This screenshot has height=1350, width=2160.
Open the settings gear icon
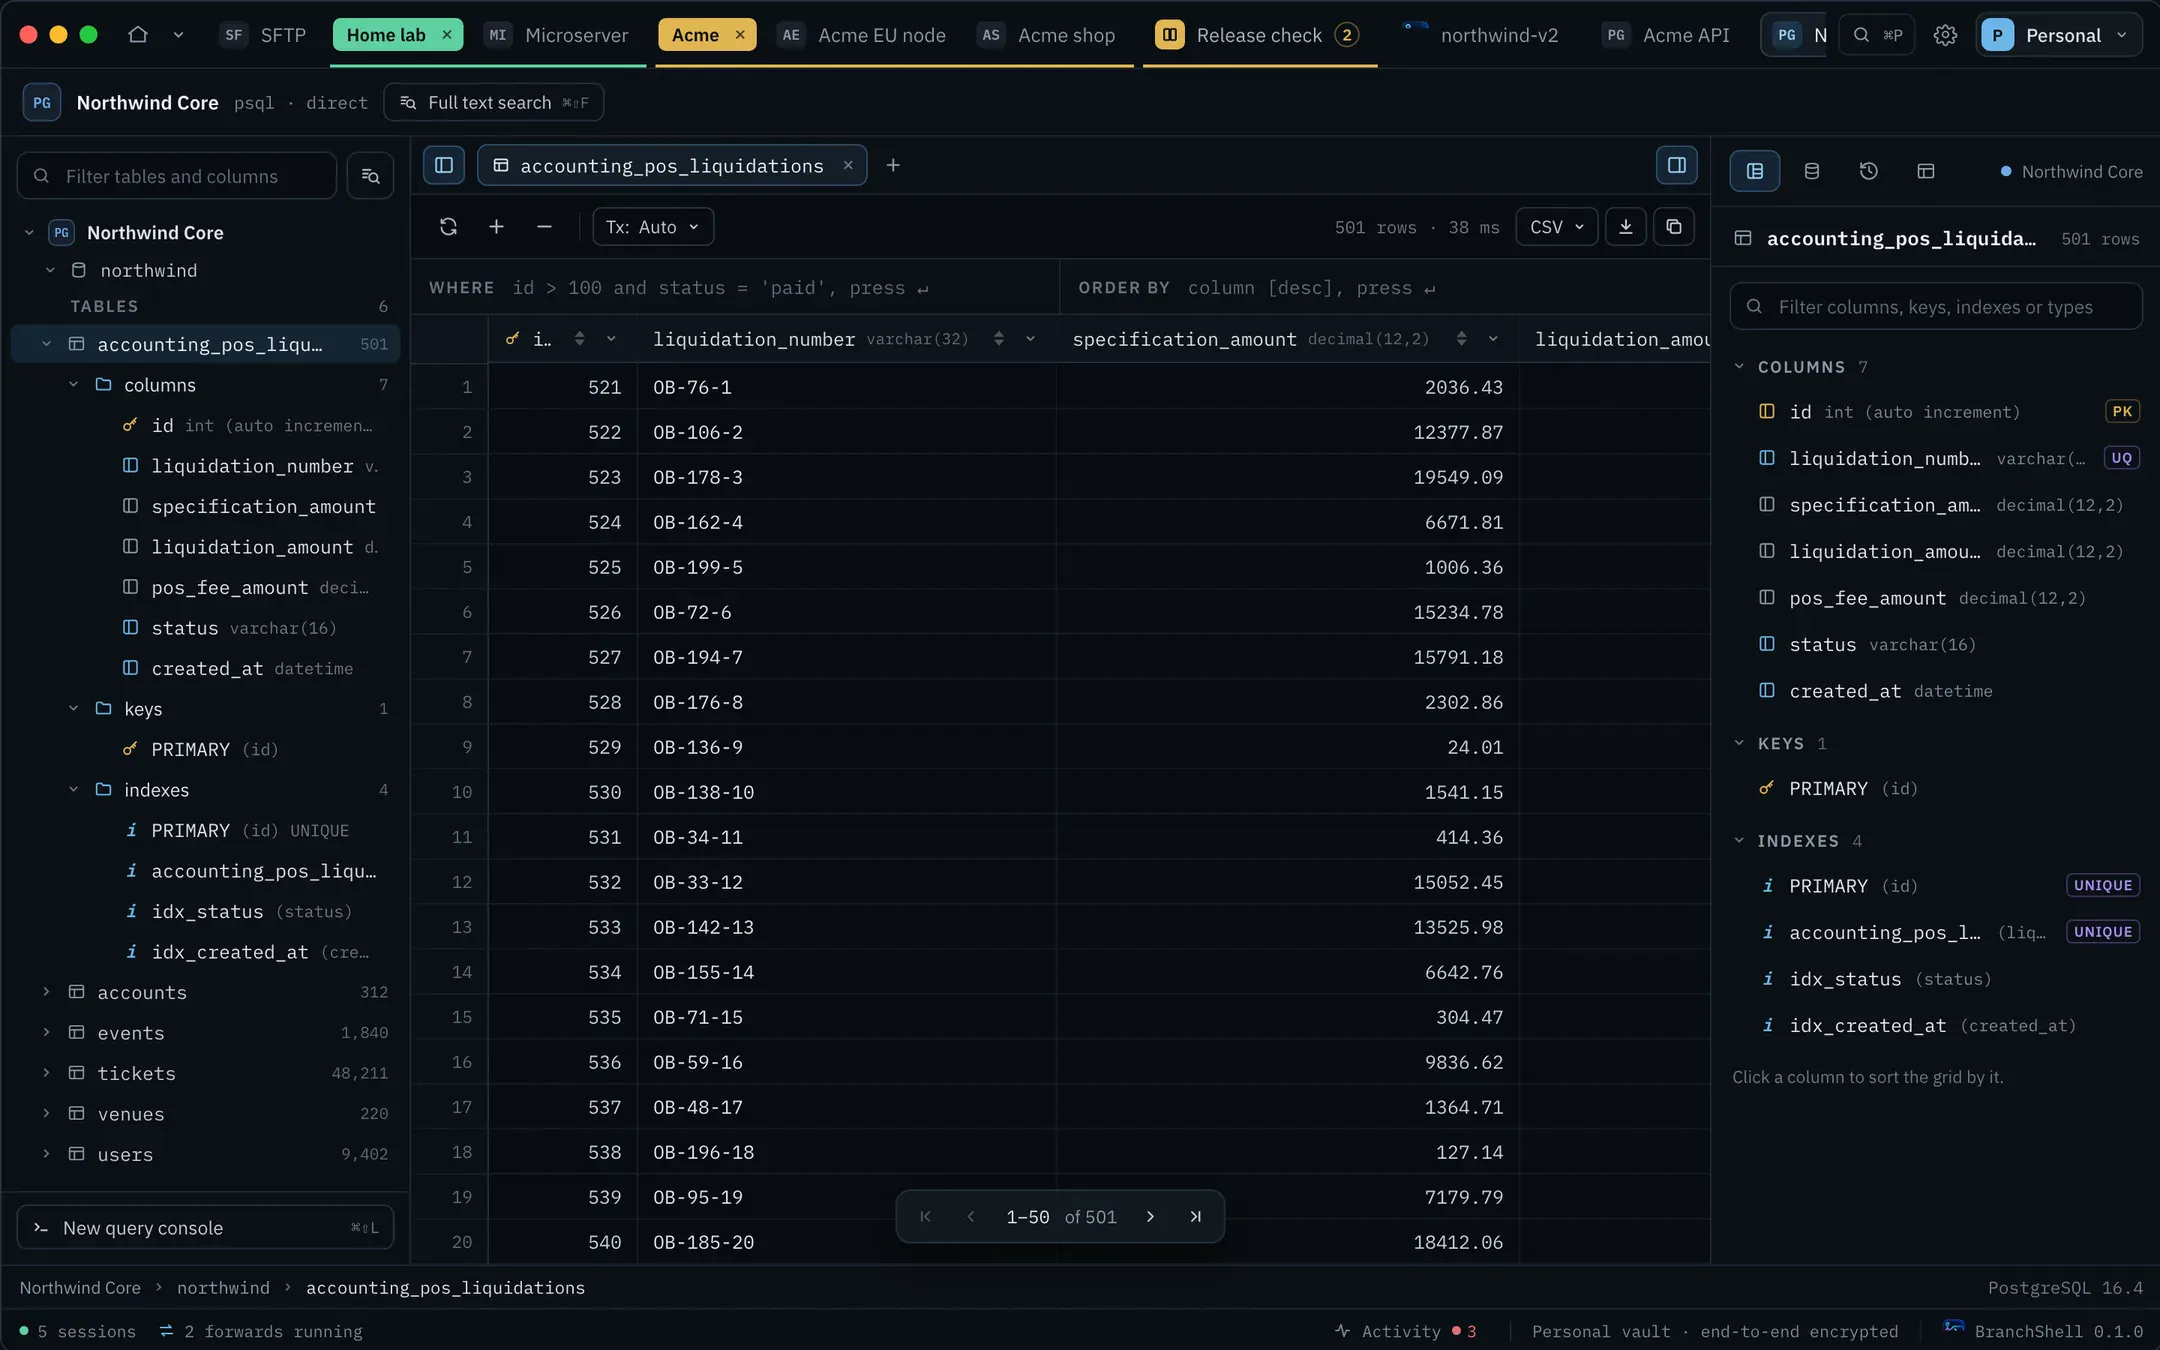pyautogui.click(x=1945, y=35)
